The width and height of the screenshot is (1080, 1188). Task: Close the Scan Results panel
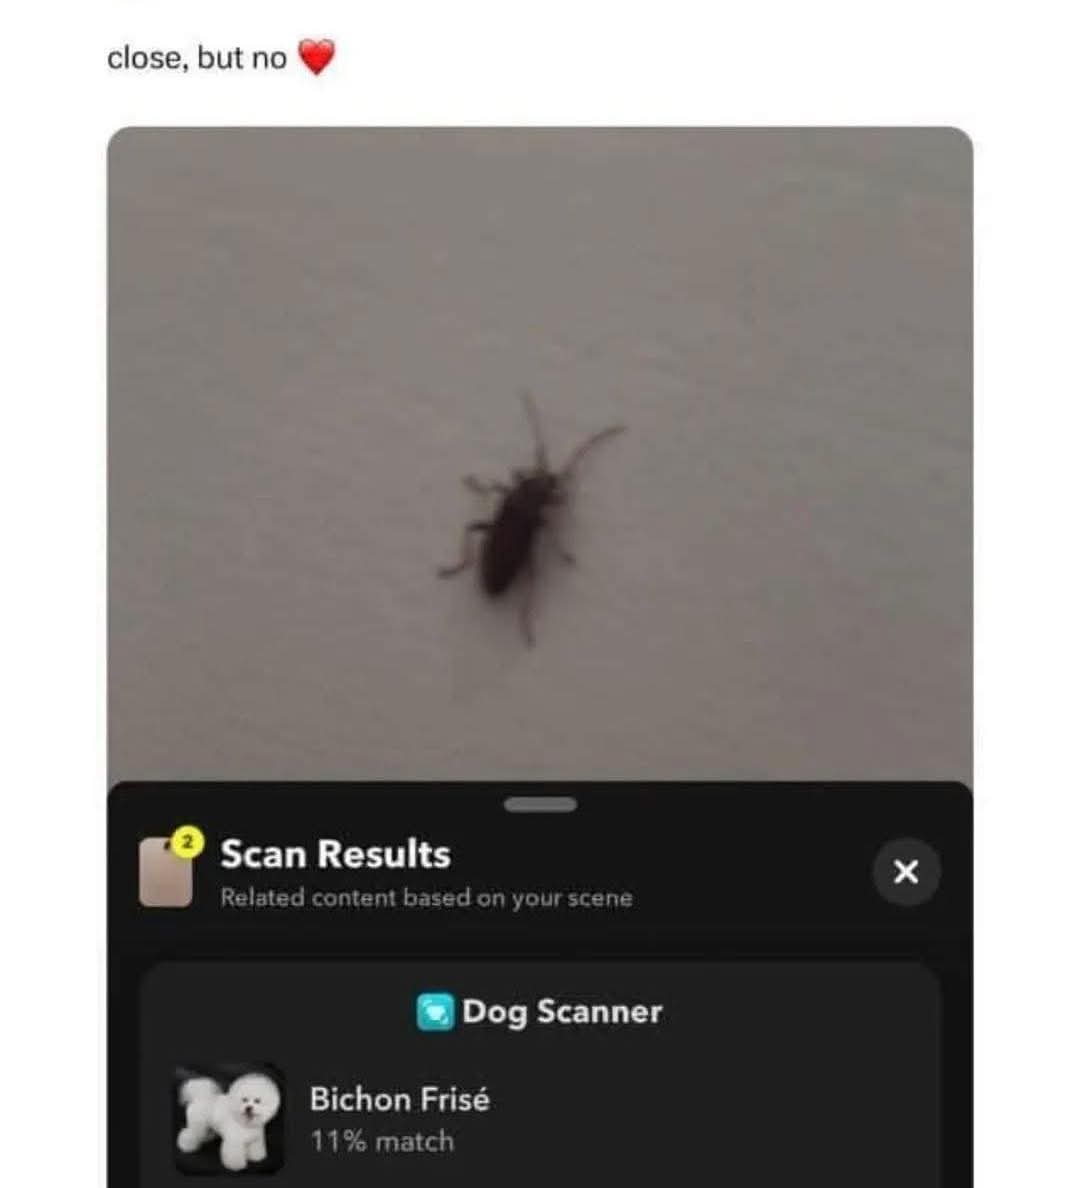[x=906, y=871]
